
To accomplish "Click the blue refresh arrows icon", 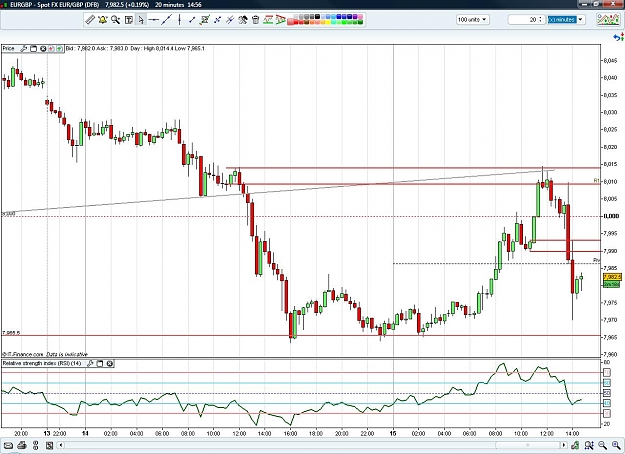I will (618, 37).
